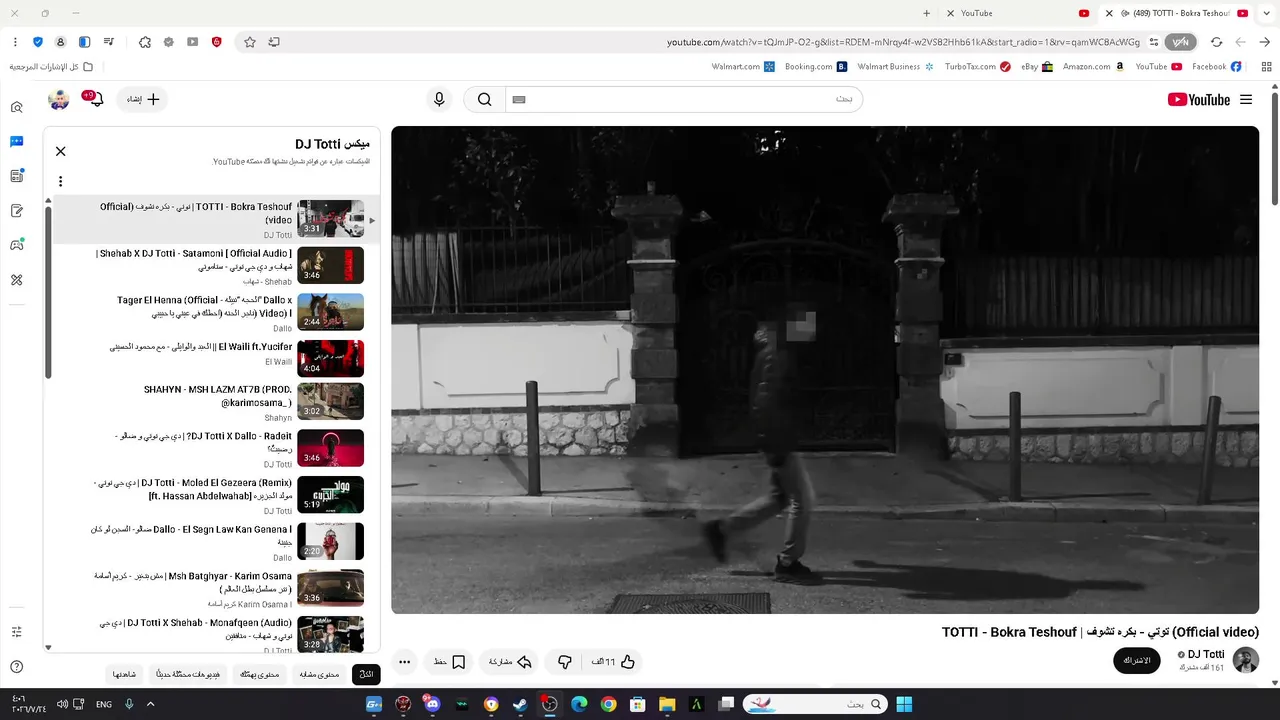This screenshot has width=1280, height=720.
Task: Toggle the VPN badge in the address bar
Action: 1181,42
